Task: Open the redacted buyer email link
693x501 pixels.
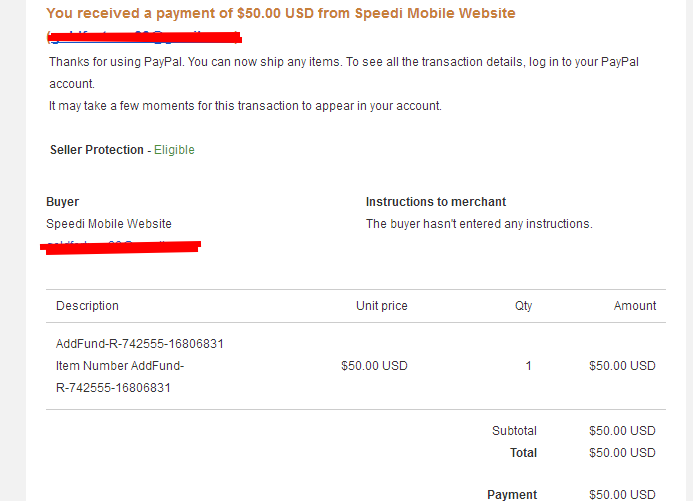Action: tap(121, 247)
